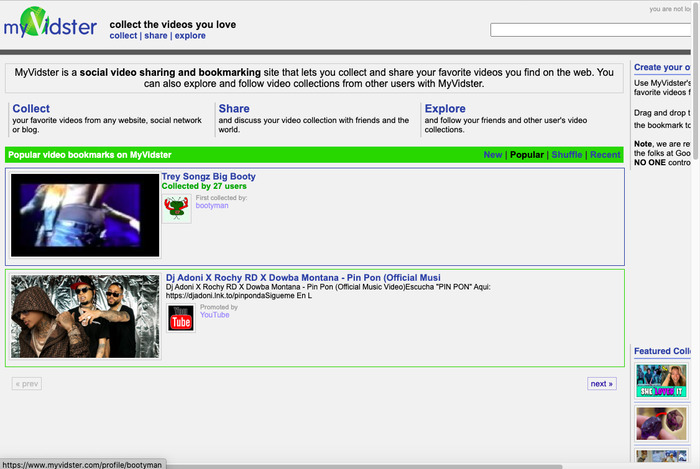Open the 'Create your o…' sidebar link
The width and height of the screenshot is (700, 469).
662,67
